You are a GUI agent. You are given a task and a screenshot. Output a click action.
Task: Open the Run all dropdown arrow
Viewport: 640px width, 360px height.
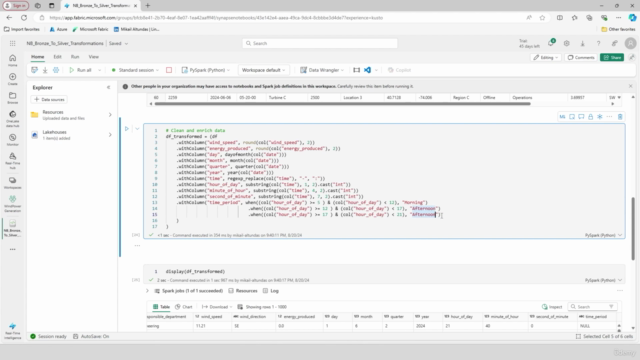tap(99, 70)
